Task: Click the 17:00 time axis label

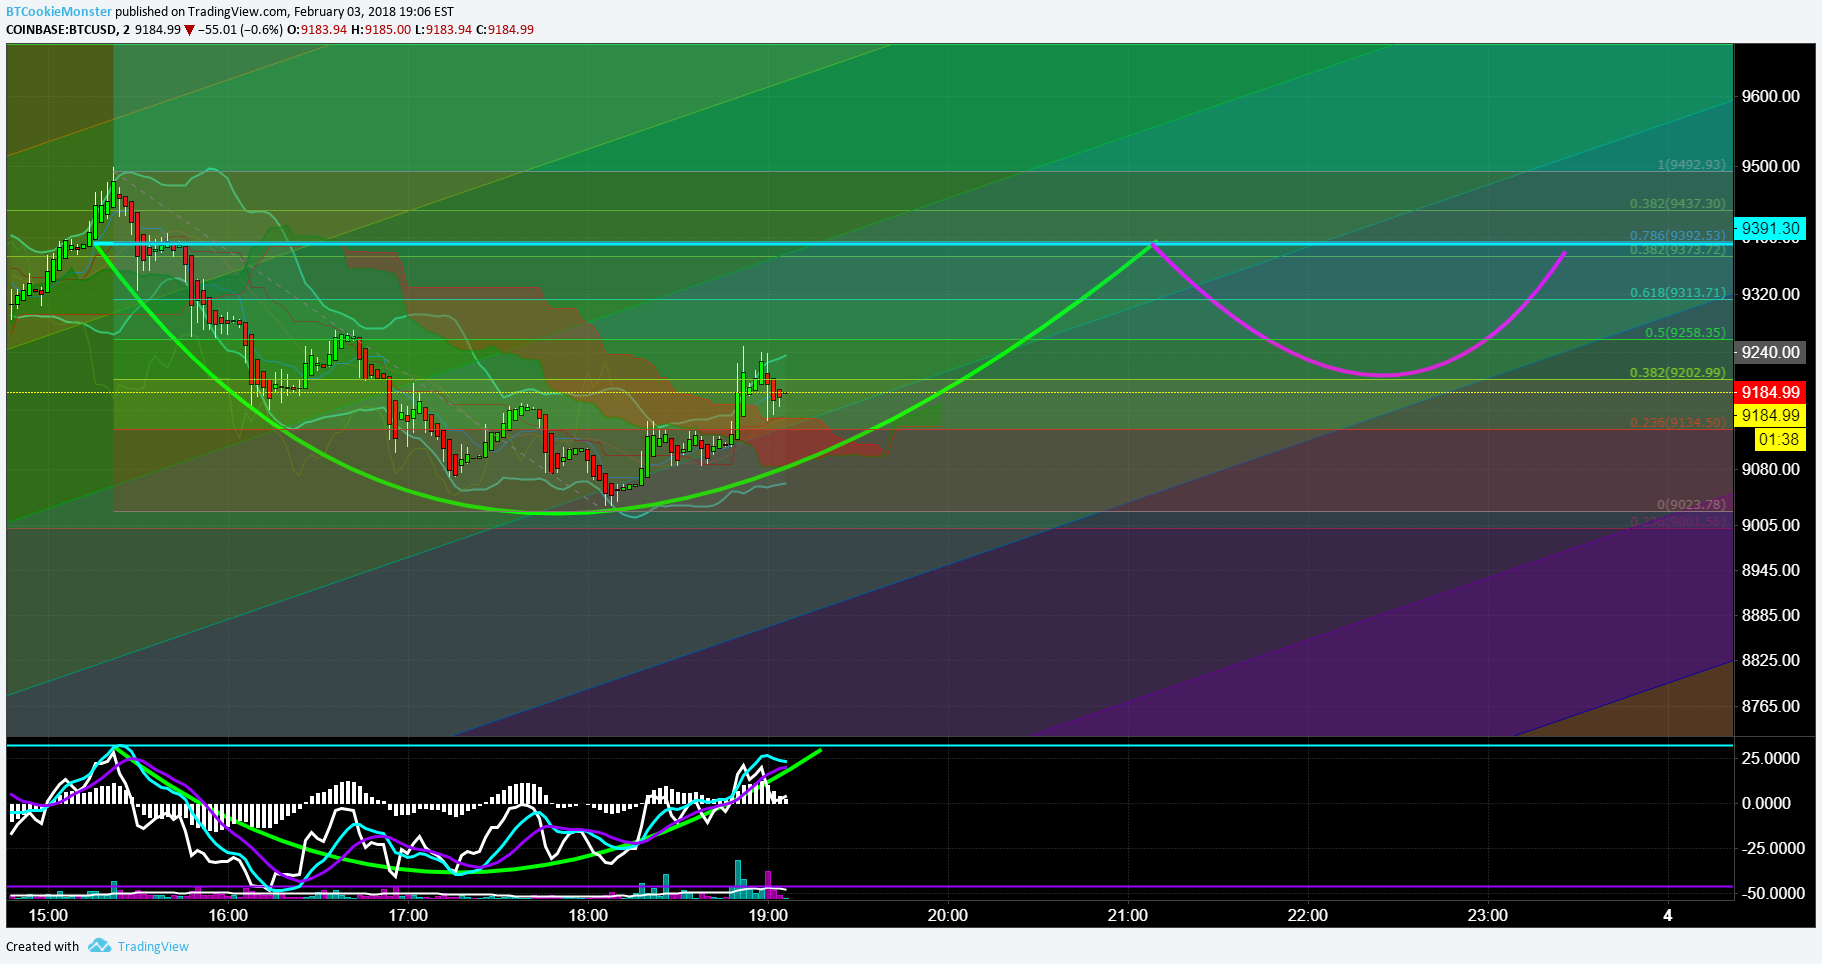Action: pos(408,915)
